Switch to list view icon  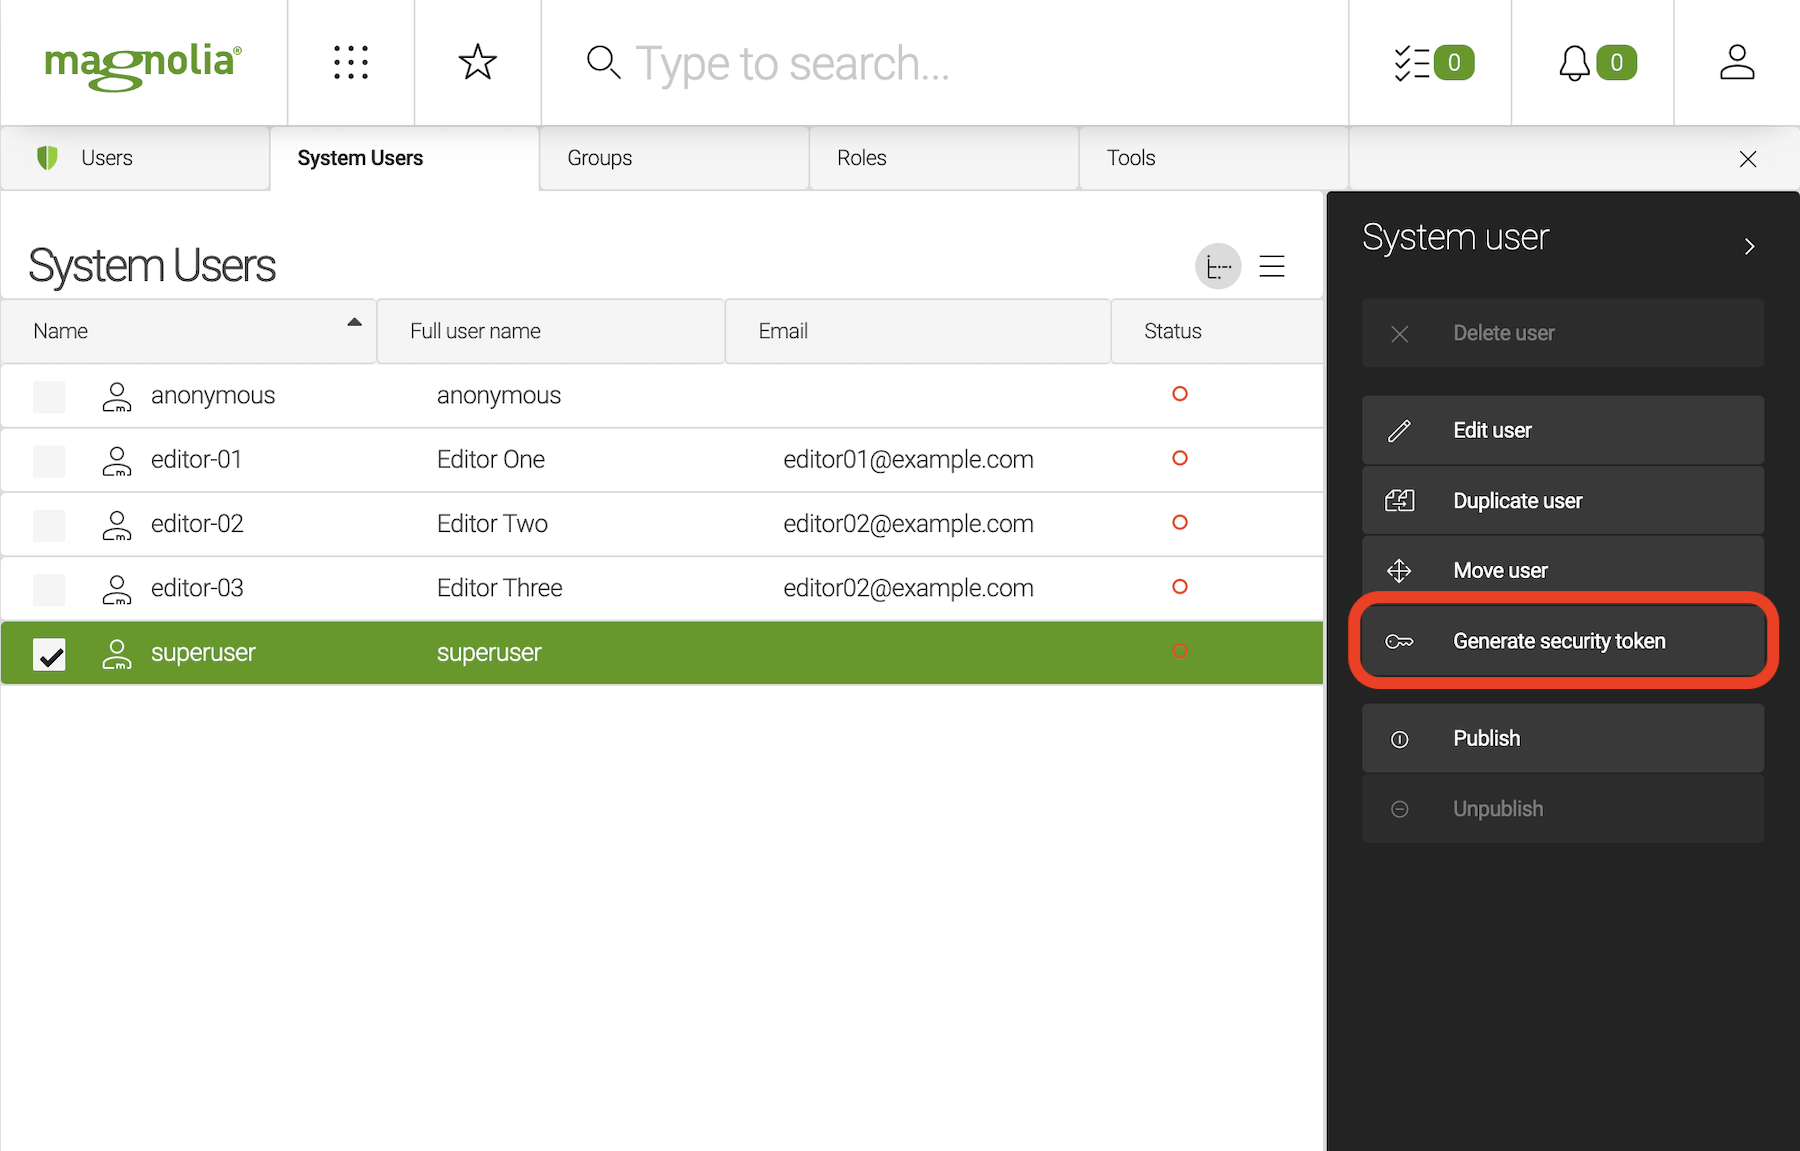coord(1272,267)
